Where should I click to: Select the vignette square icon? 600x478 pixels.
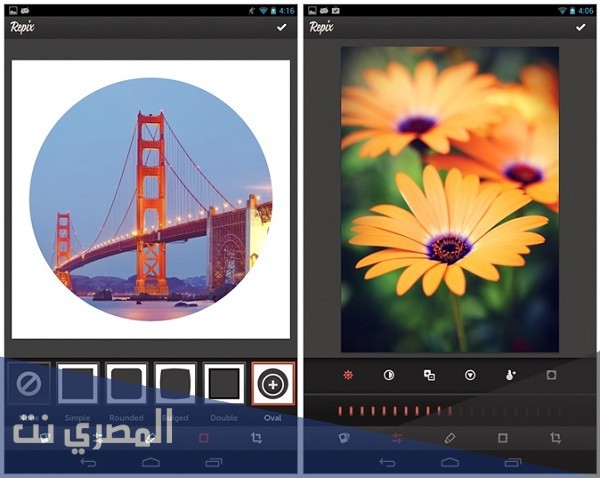(550, 375)
